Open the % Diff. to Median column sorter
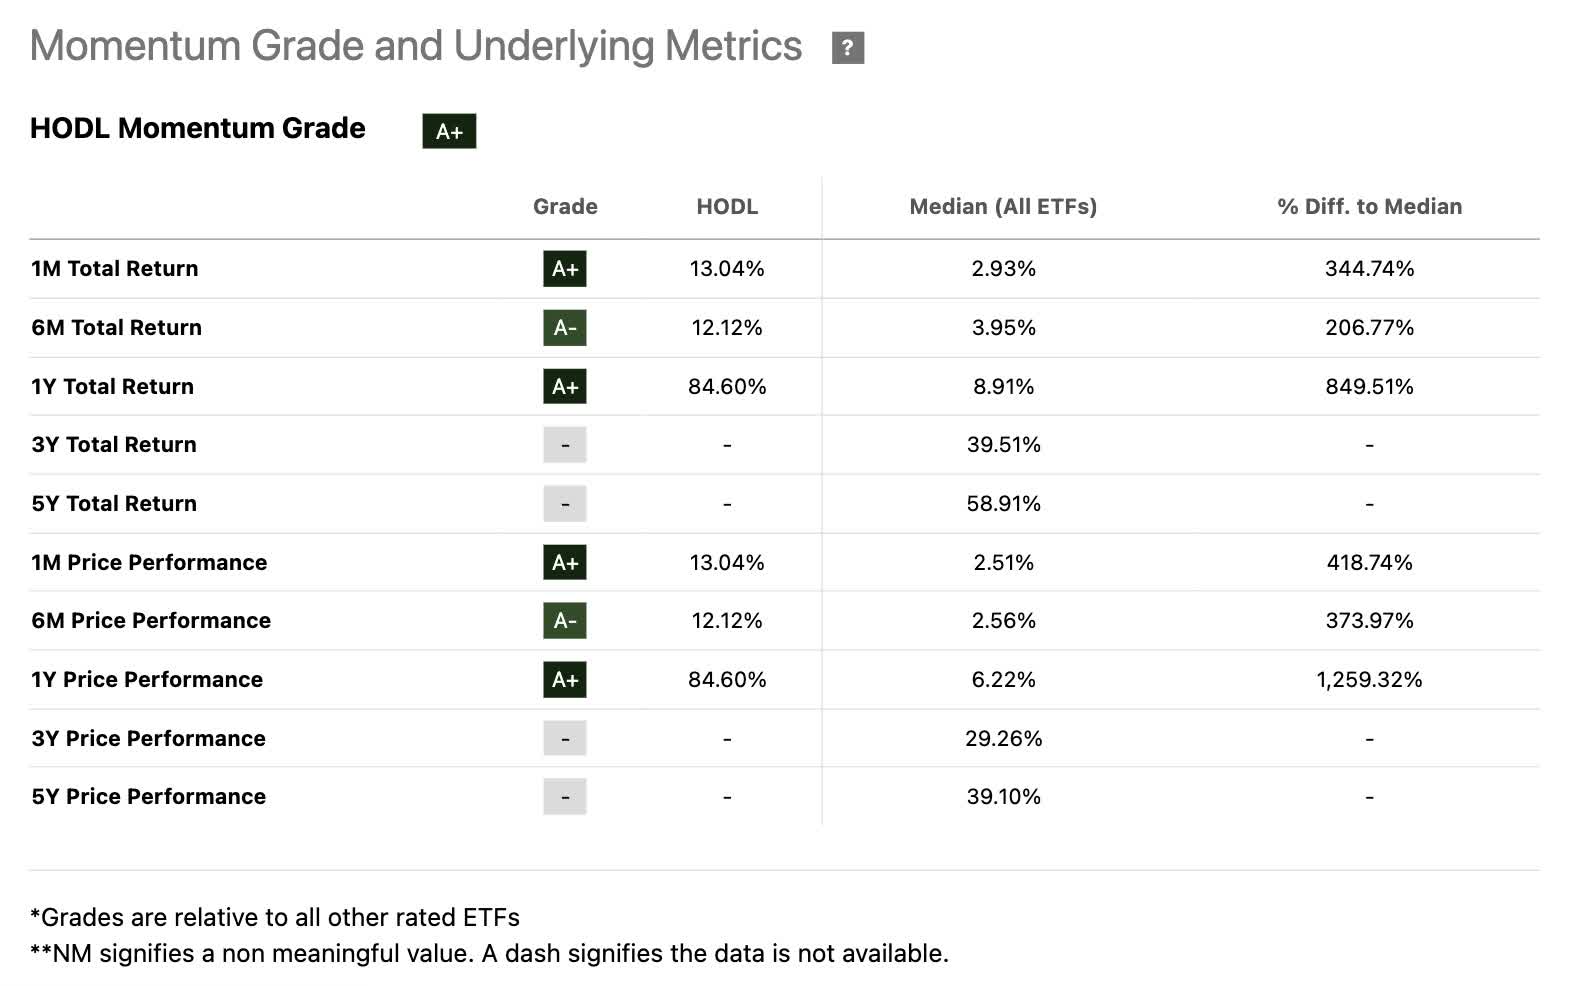Viewport: 1574px width, 986px height. pos(1369,207)
